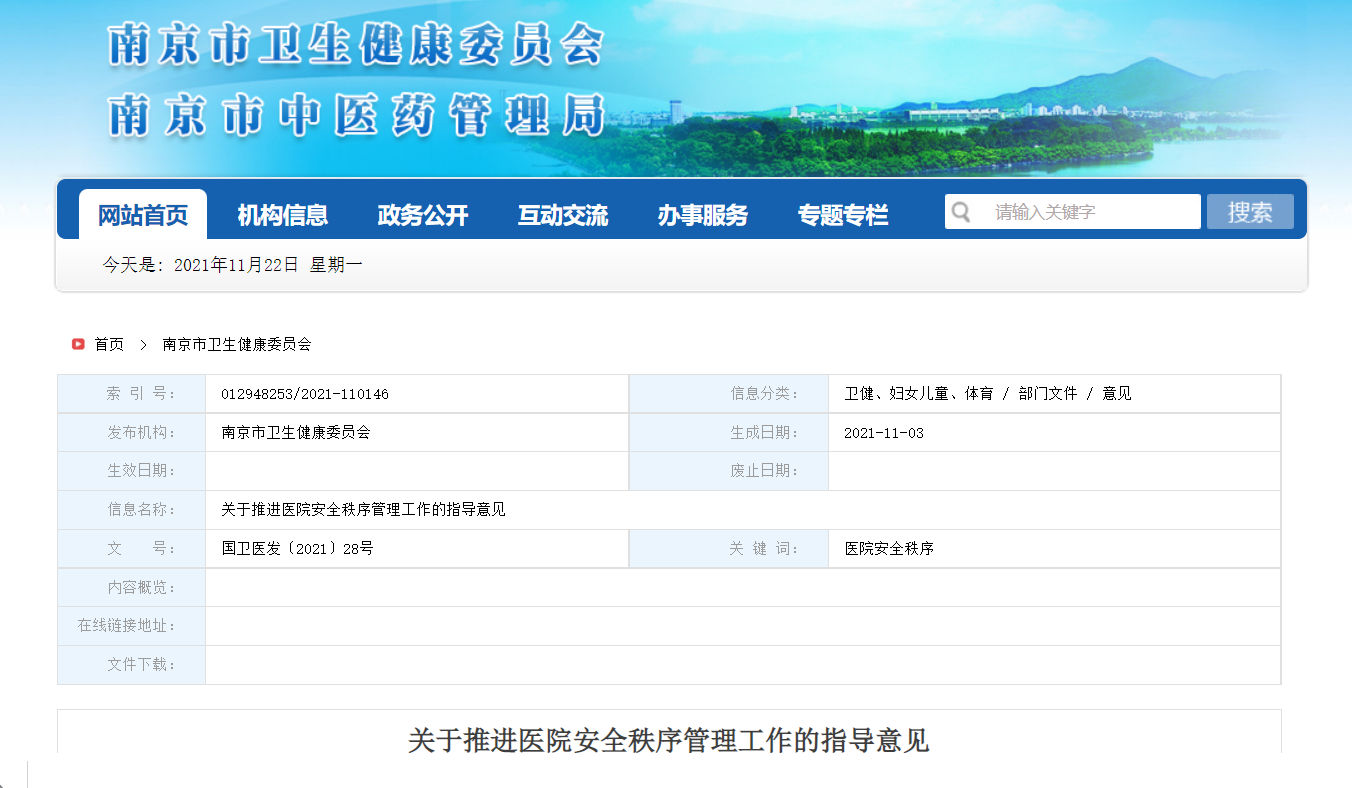1352x788 pixels.
Task: Click the 南京市卫生健康委员会 header title
Action: pos(356,46)
